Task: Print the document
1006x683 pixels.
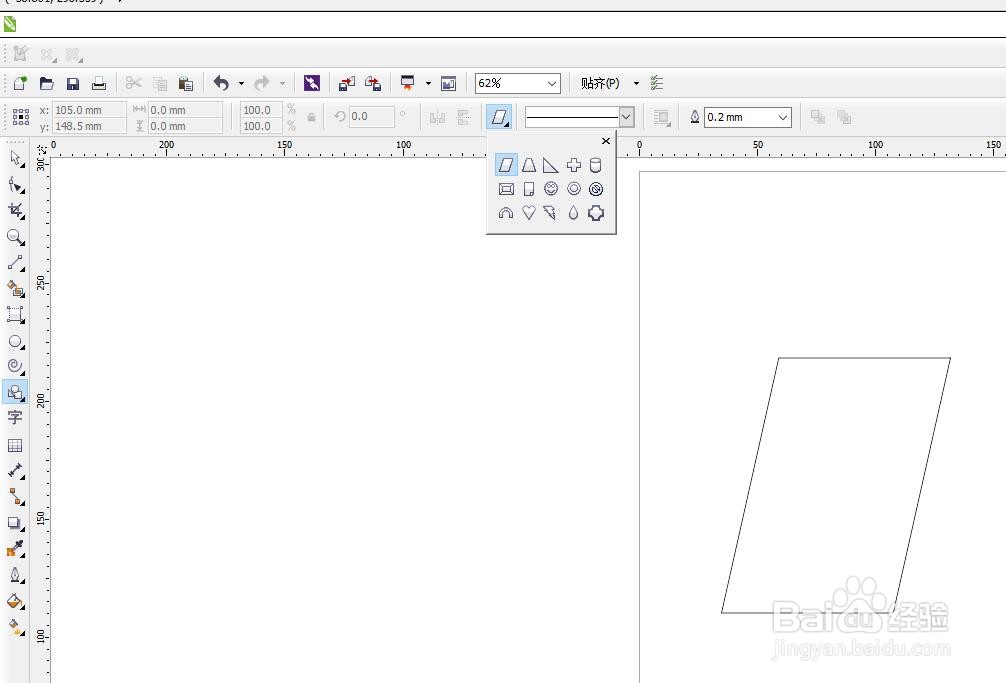Action: pos(99,83)
